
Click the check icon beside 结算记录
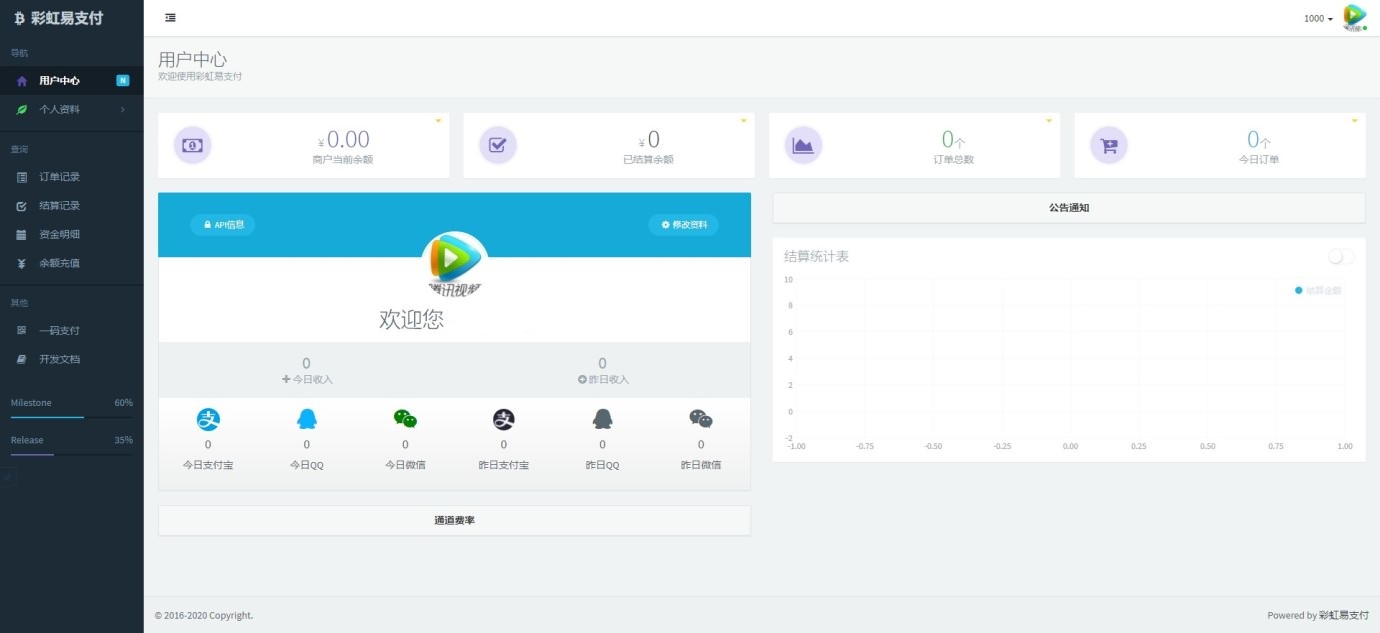click(x=22, y=206)
